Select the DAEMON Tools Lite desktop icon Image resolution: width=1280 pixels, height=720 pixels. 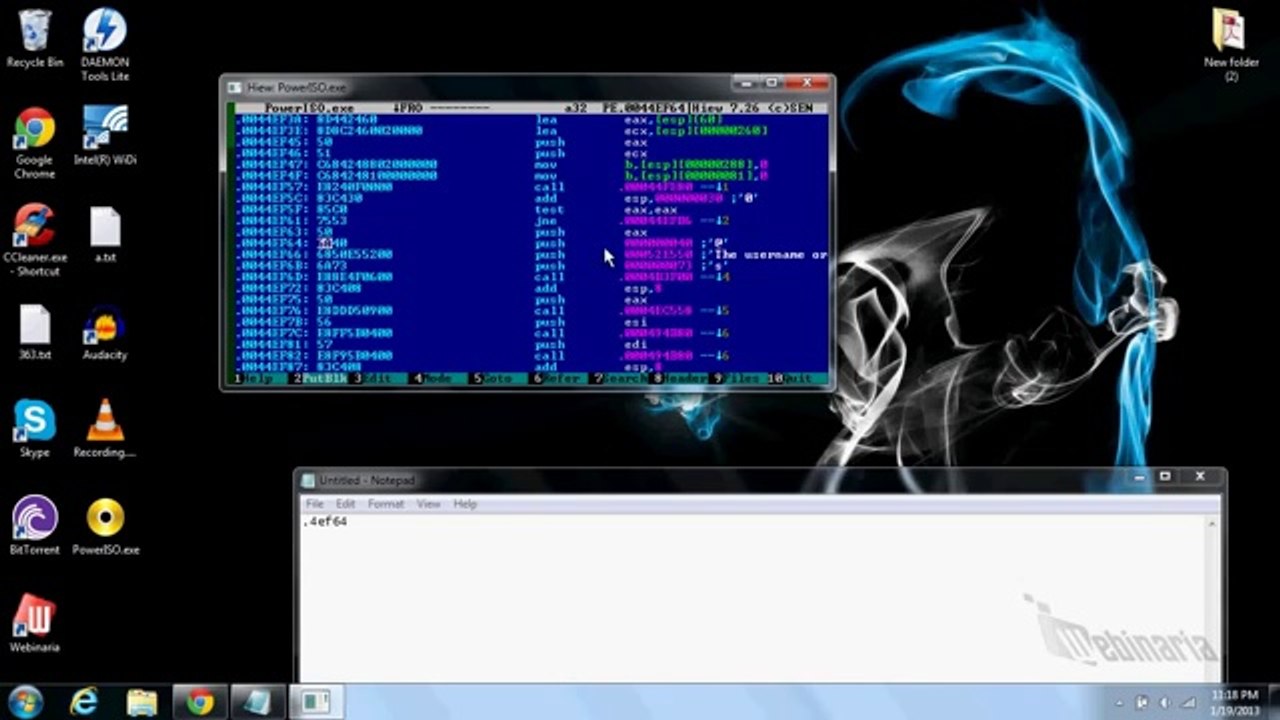[x=105, y=45]
